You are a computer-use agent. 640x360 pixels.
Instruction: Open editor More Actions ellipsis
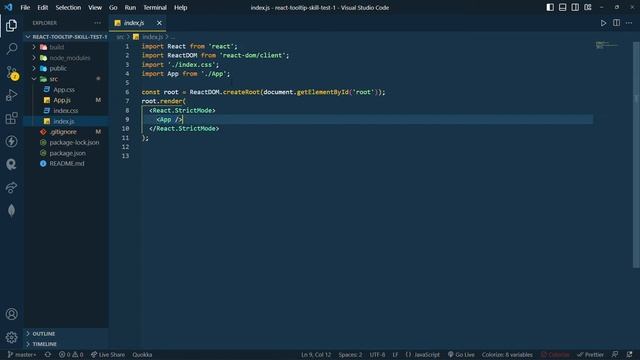(629, 23)
